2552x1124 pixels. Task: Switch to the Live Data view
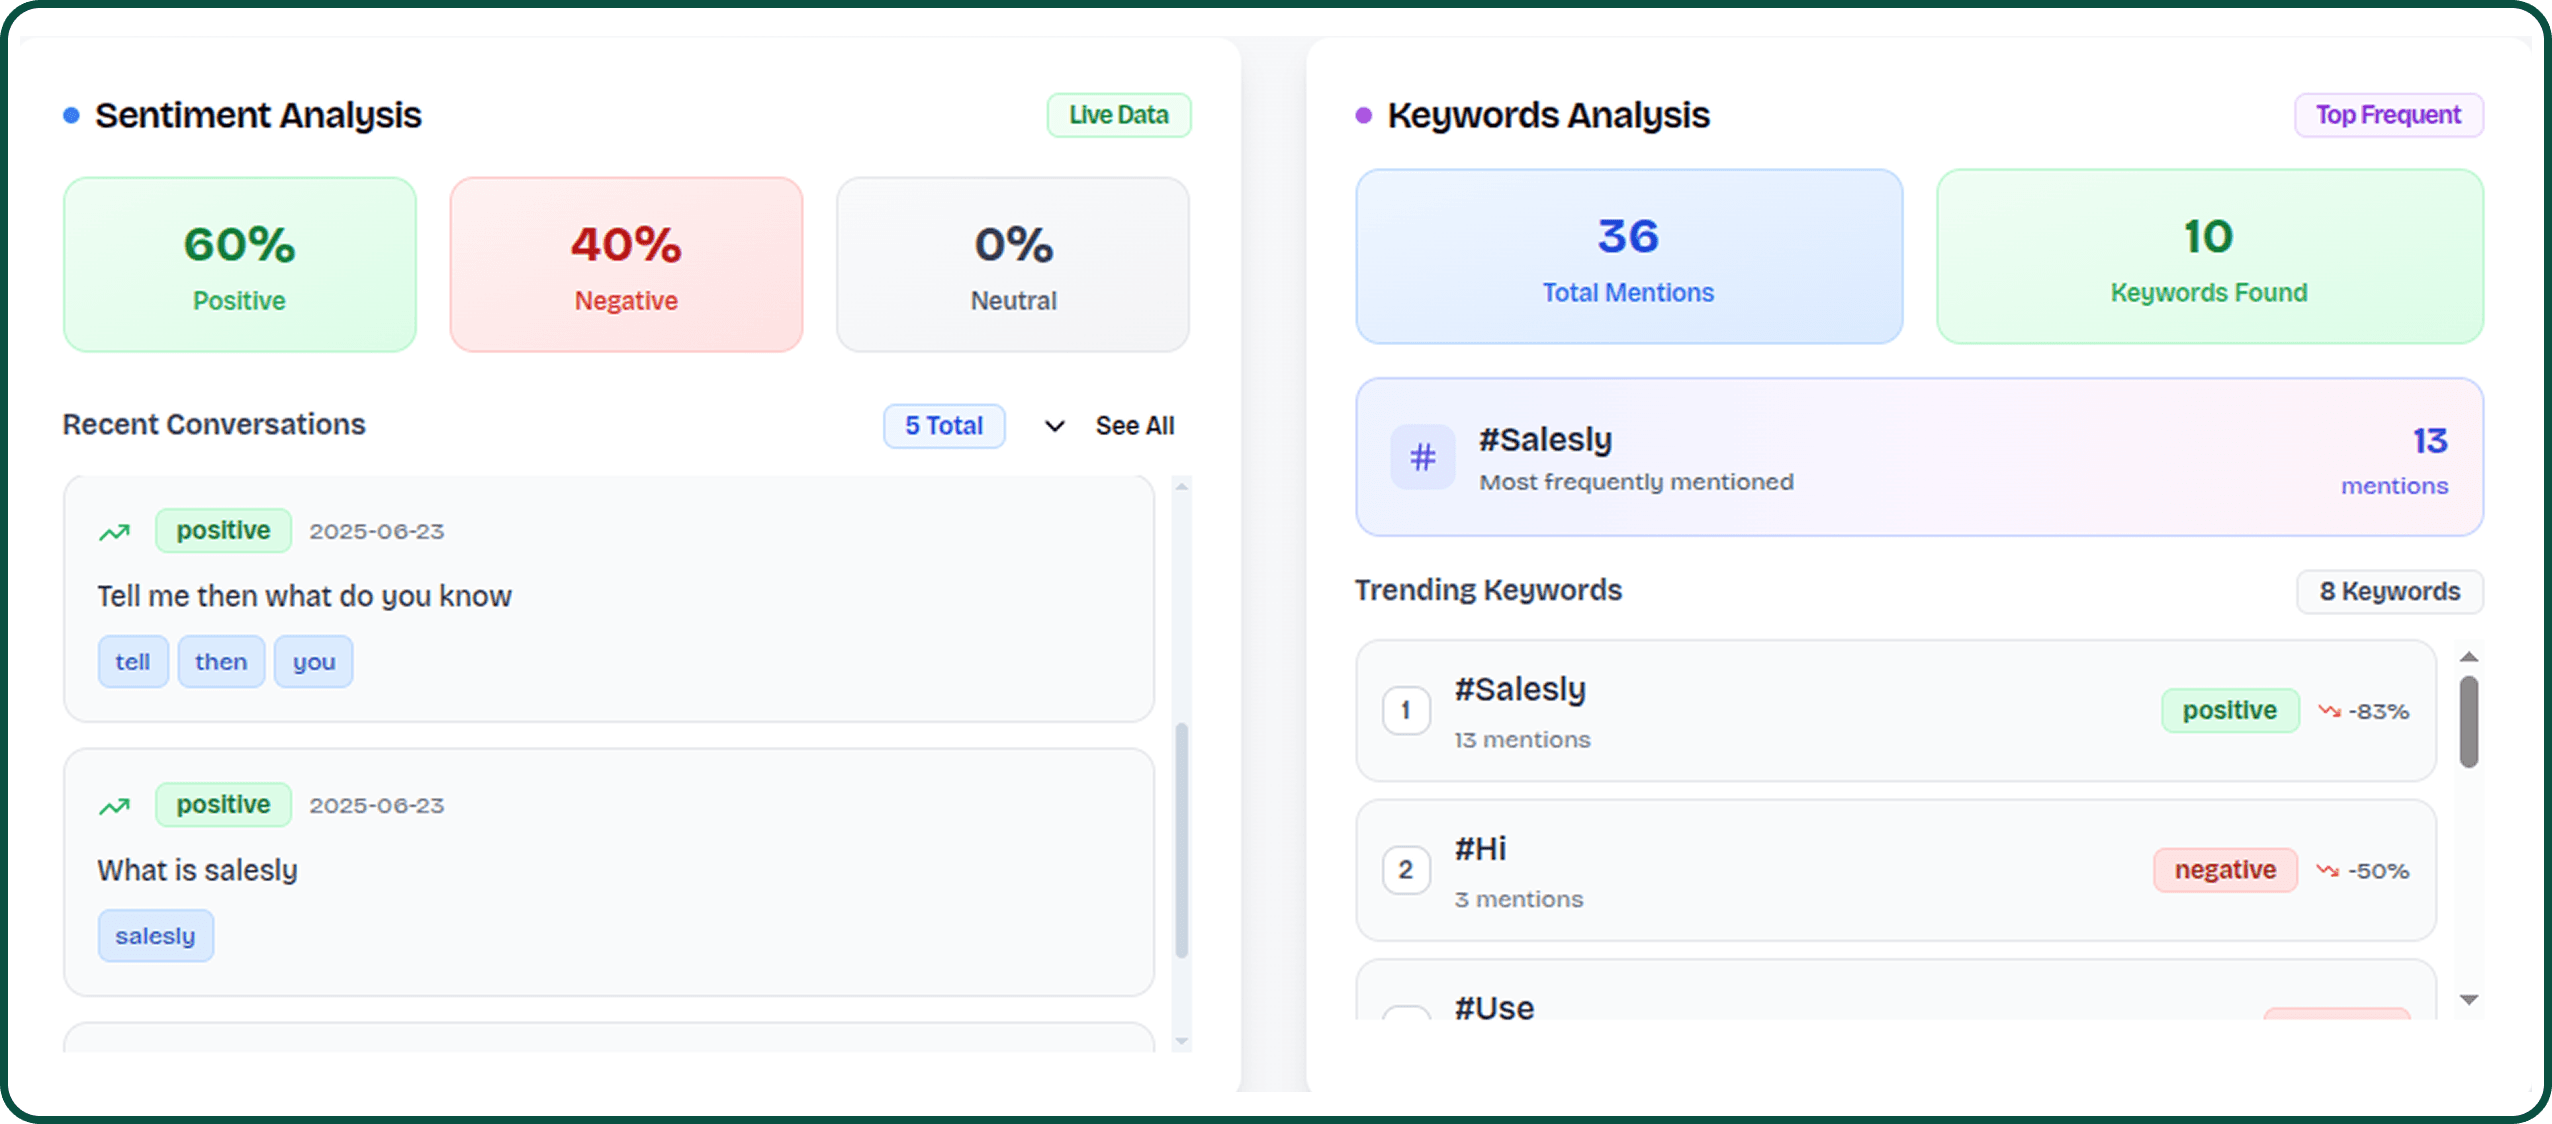1118,114
